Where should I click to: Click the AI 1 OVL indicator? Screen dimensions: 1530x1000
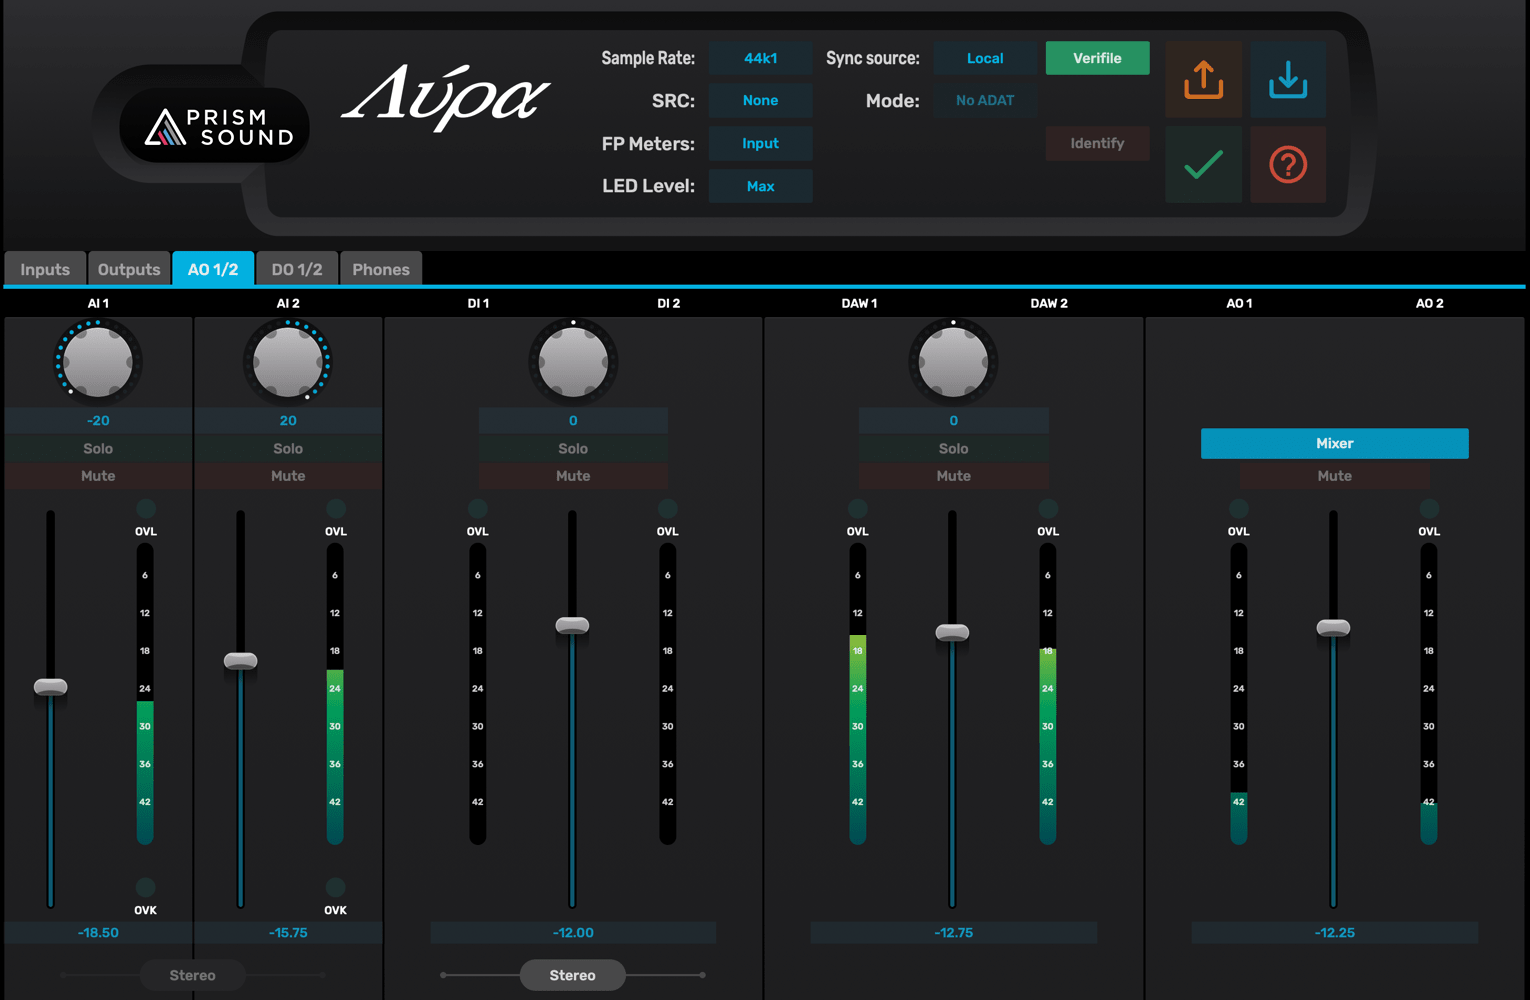click(x=146, y=508)
